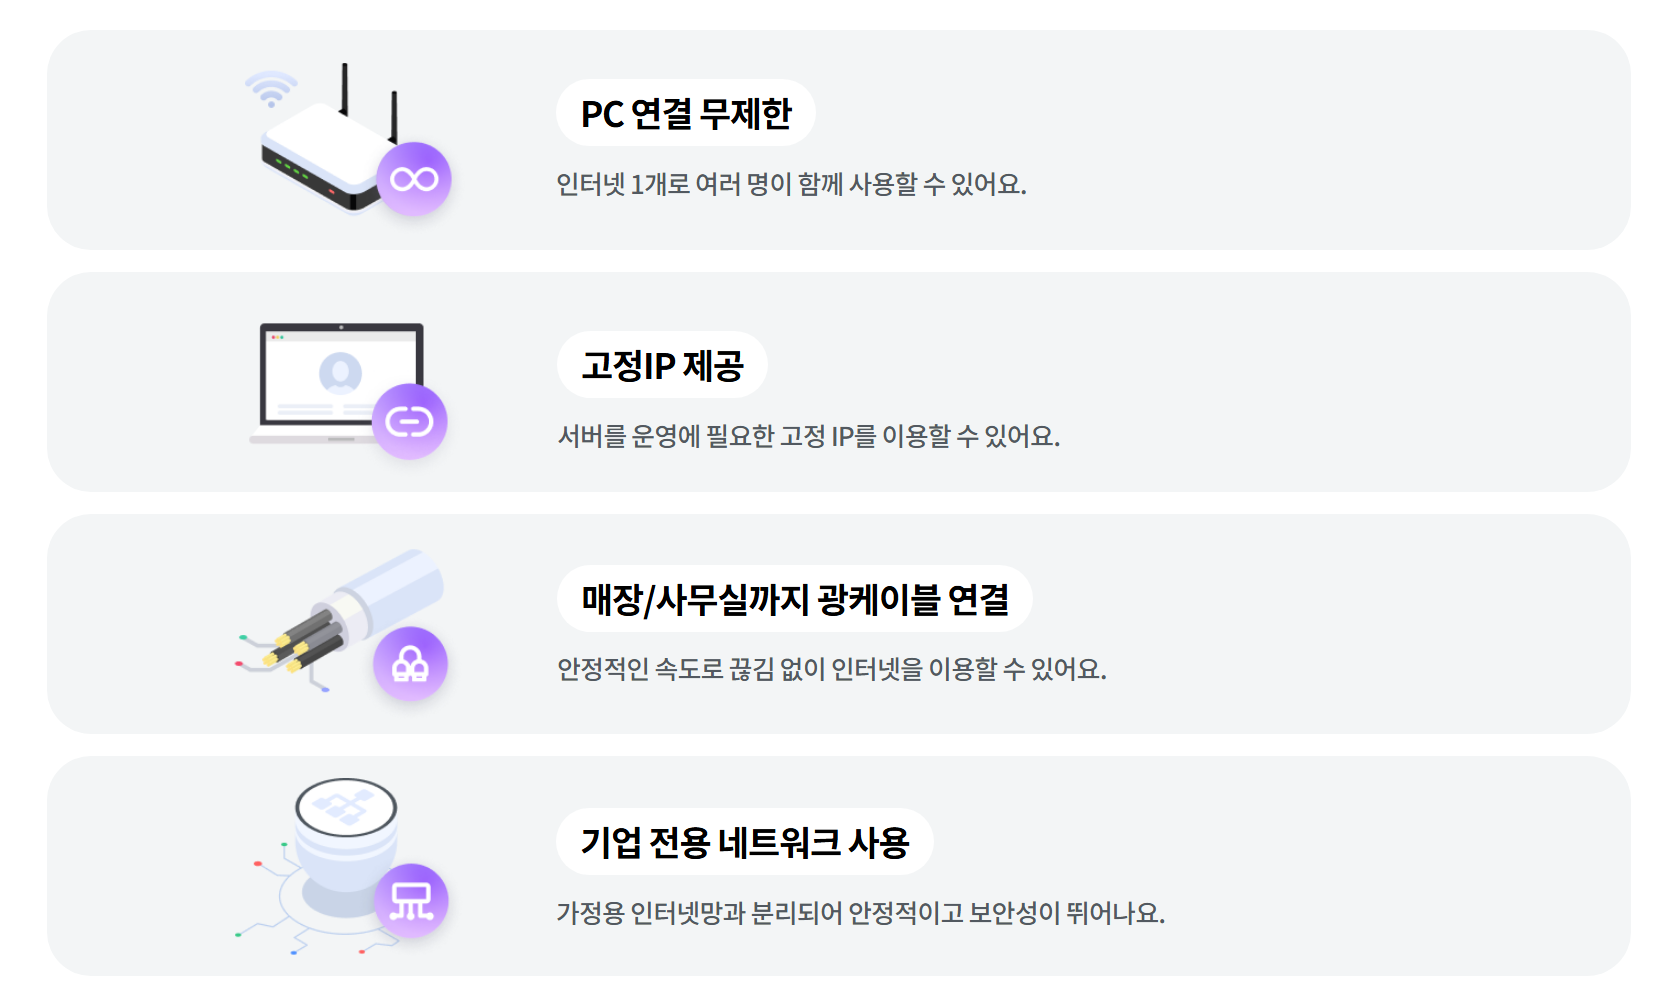Screen dimensions: 1675x1002
Task: Click the fiber optic cable illustration
Action: pyautogui.click(x=340, y=620)
